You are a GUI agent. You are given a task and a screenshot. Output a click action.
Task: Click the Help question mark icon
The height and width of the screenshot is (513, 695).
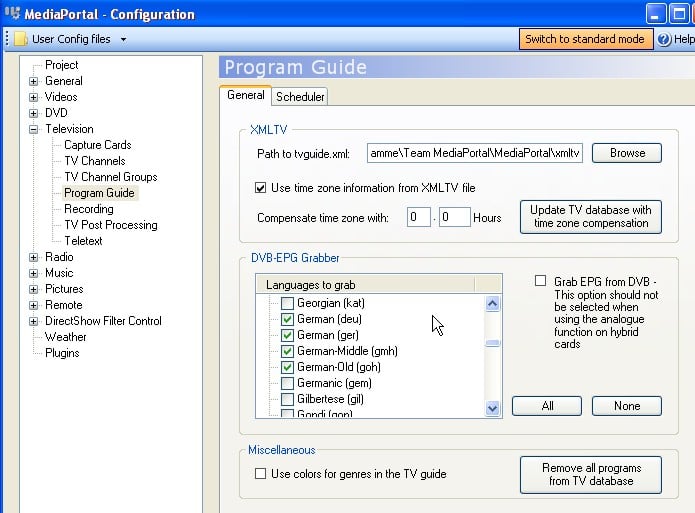[664, 39]
